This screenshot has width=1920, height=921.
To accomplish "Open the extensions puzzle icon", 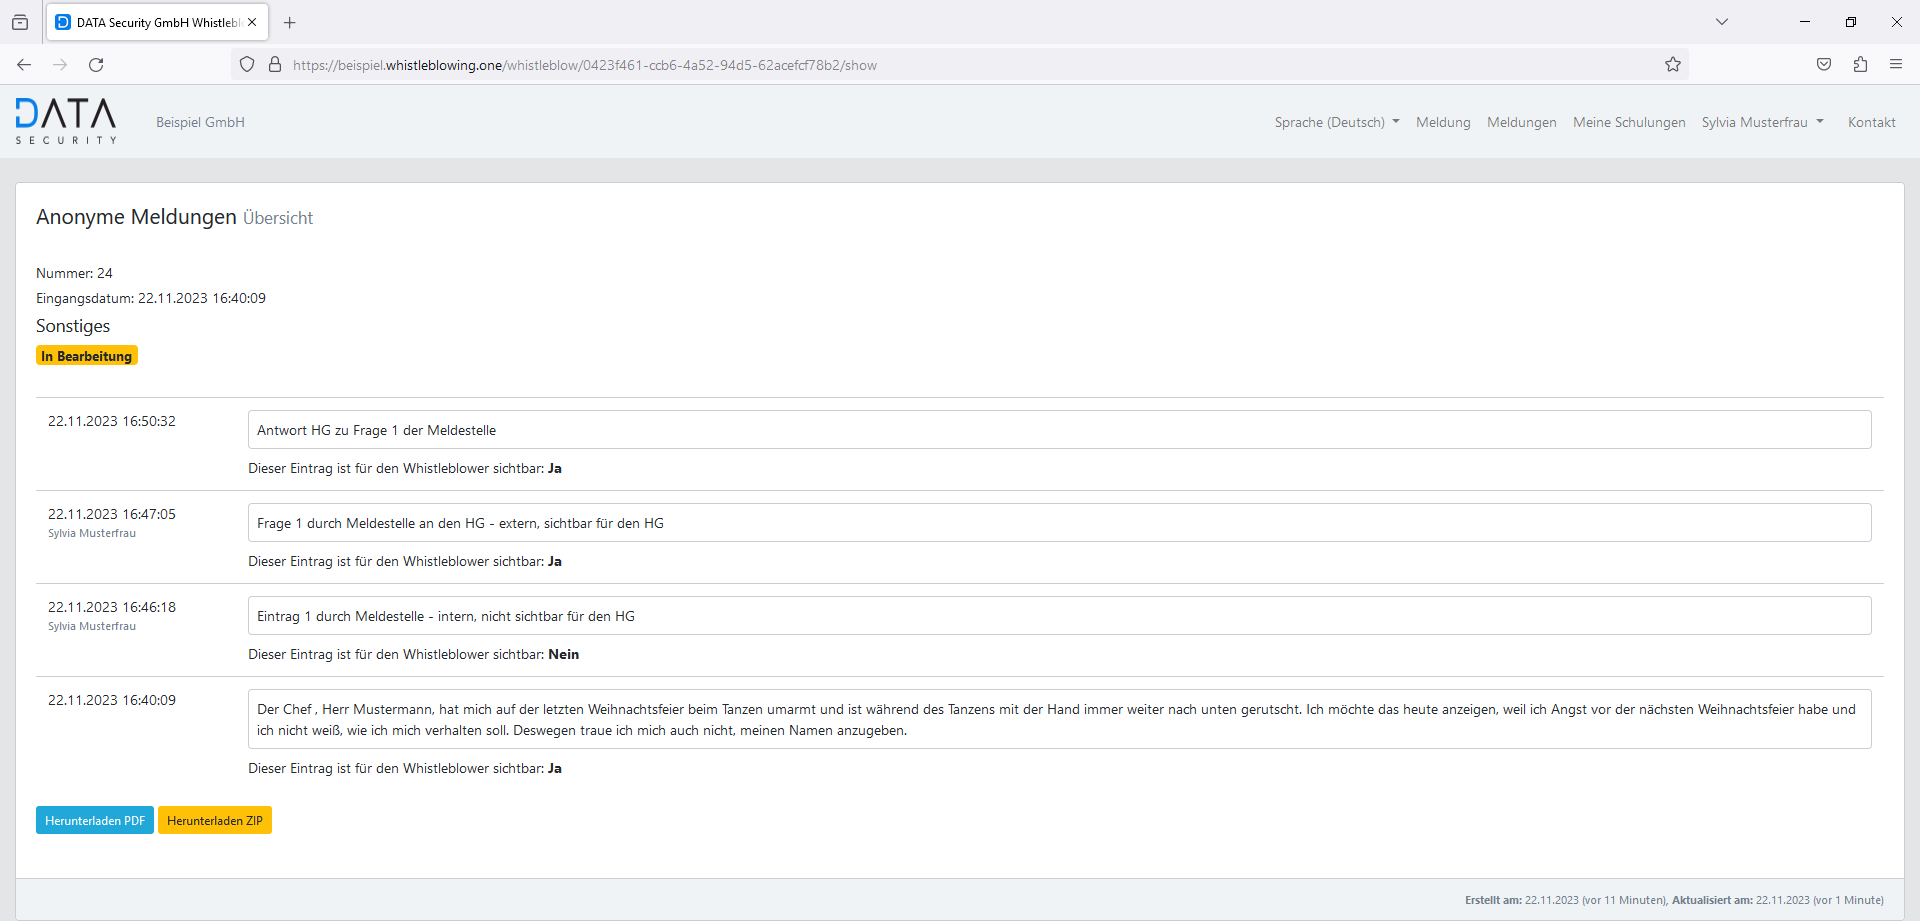I will click(1860, 65).
